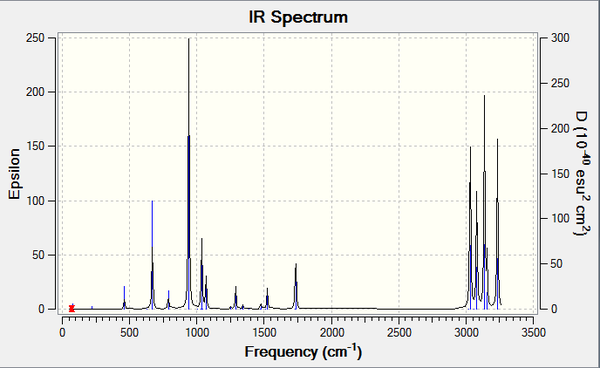This screenshot has width=600, height=368.
Task: Click the 250 tick on the Epsilon axis
Action: (35, 38)
